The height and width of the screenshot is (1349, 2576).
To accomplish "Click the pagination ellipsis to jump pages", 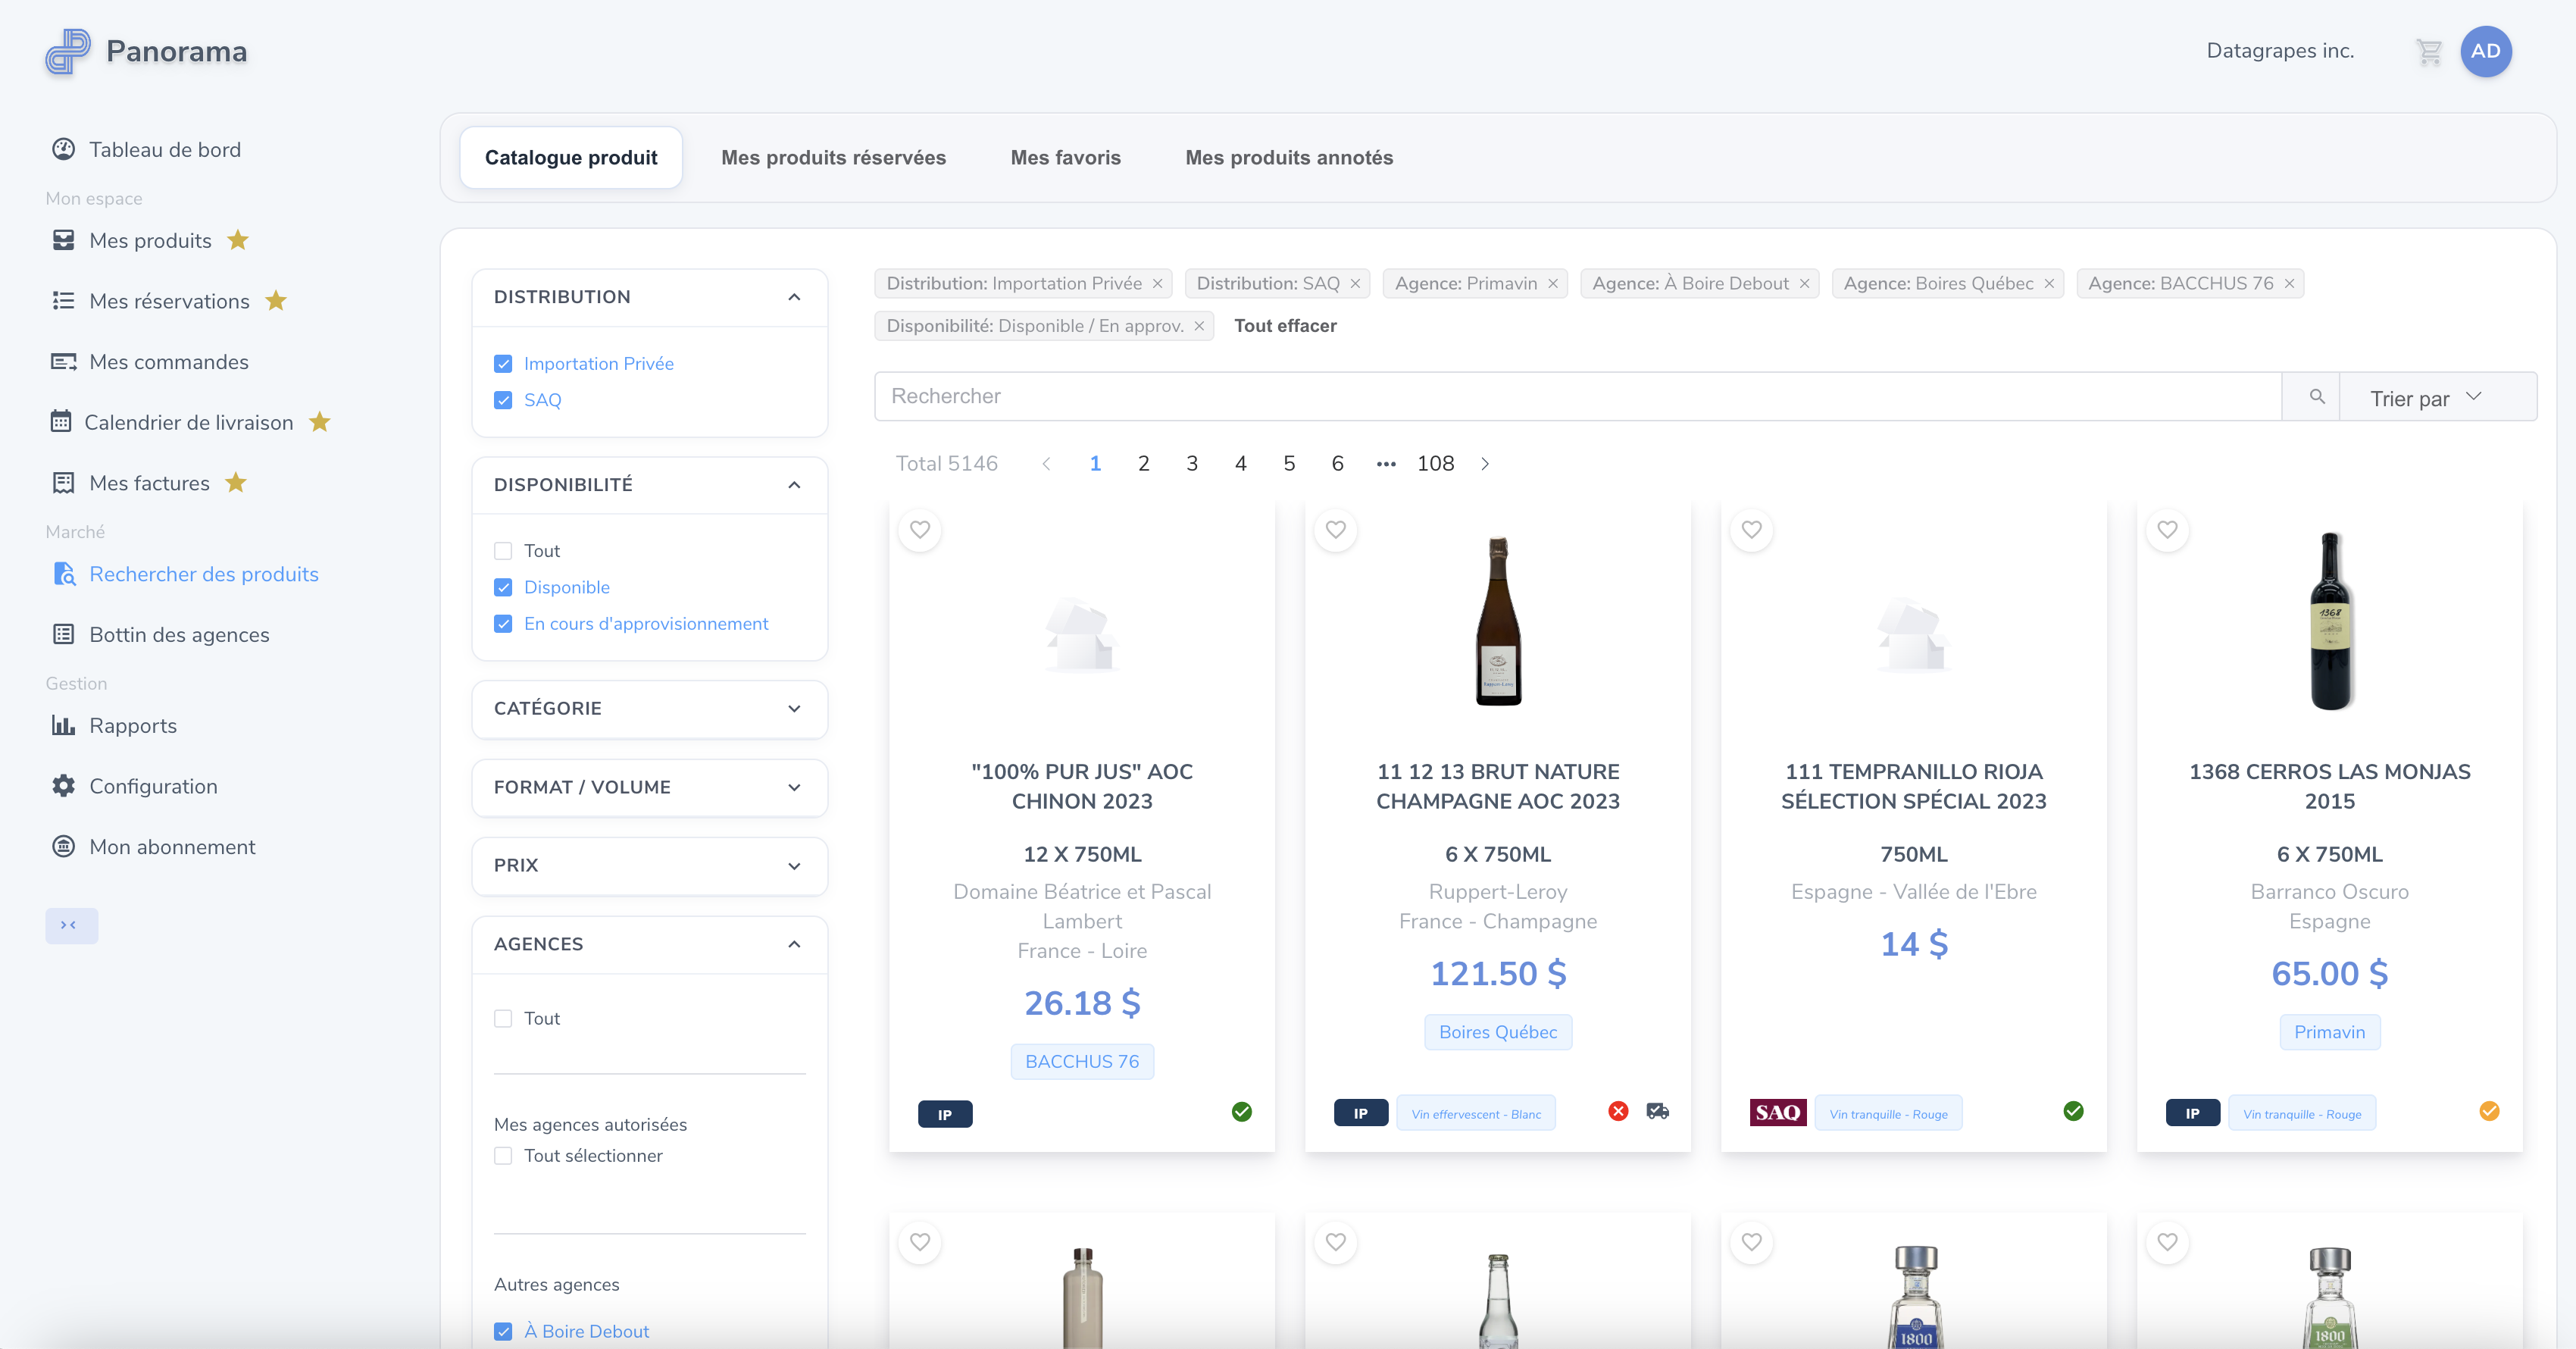I will pos(1386,464).
